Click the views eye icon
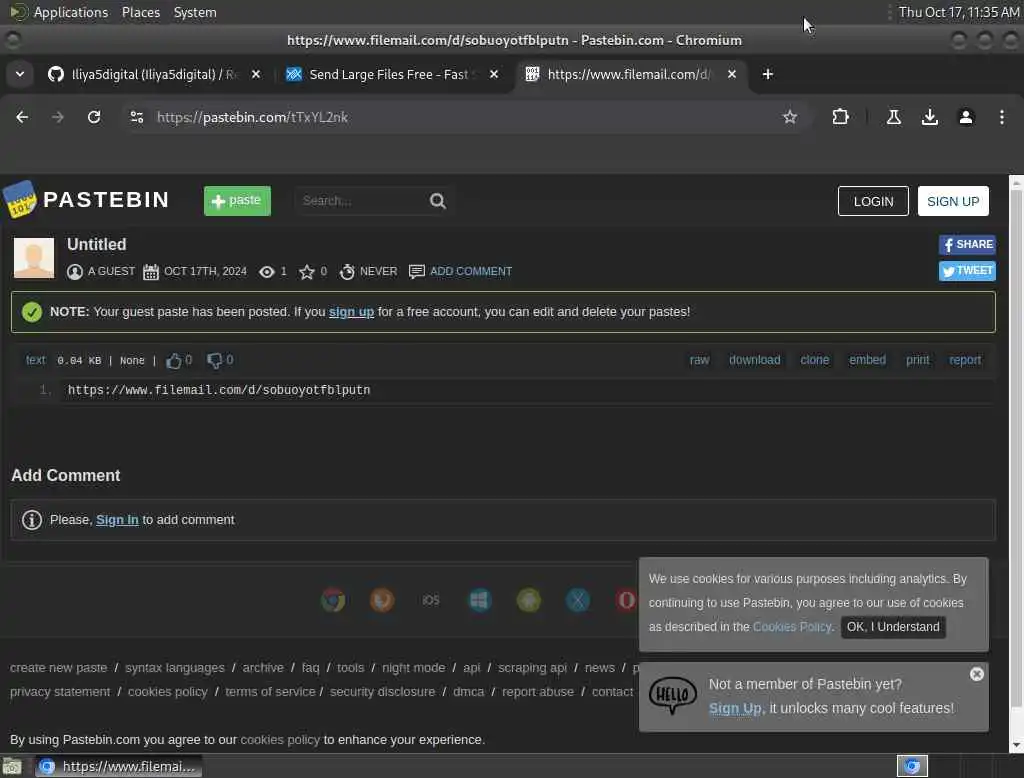This screenshot has height=778, width=1024. coord(266,272)
